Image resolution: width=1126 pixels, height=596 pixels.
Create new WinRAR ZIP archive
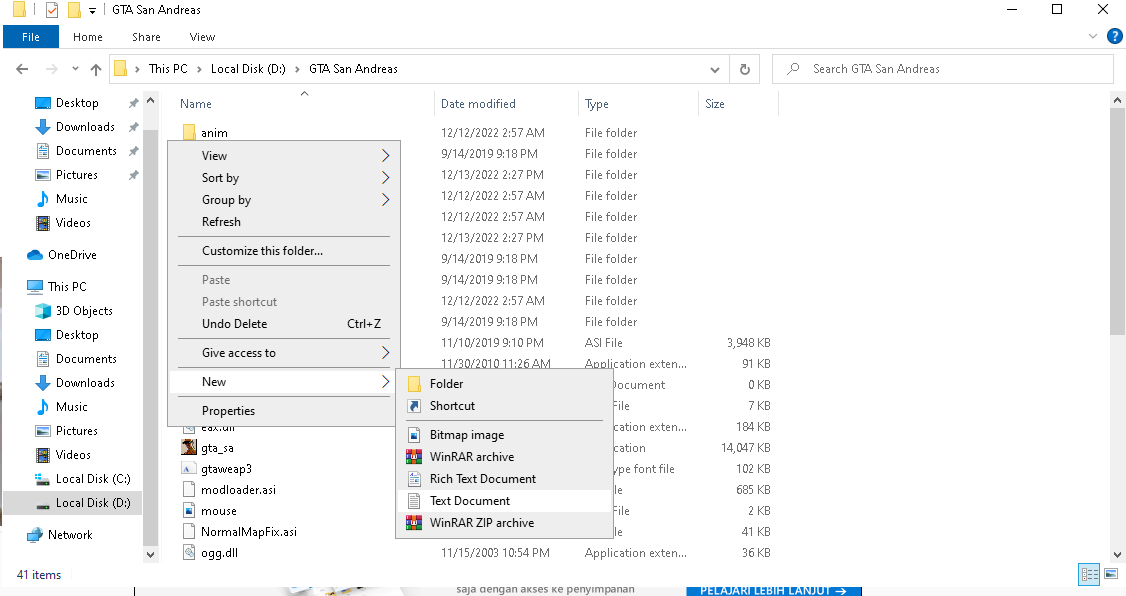(x=504, y=523)
